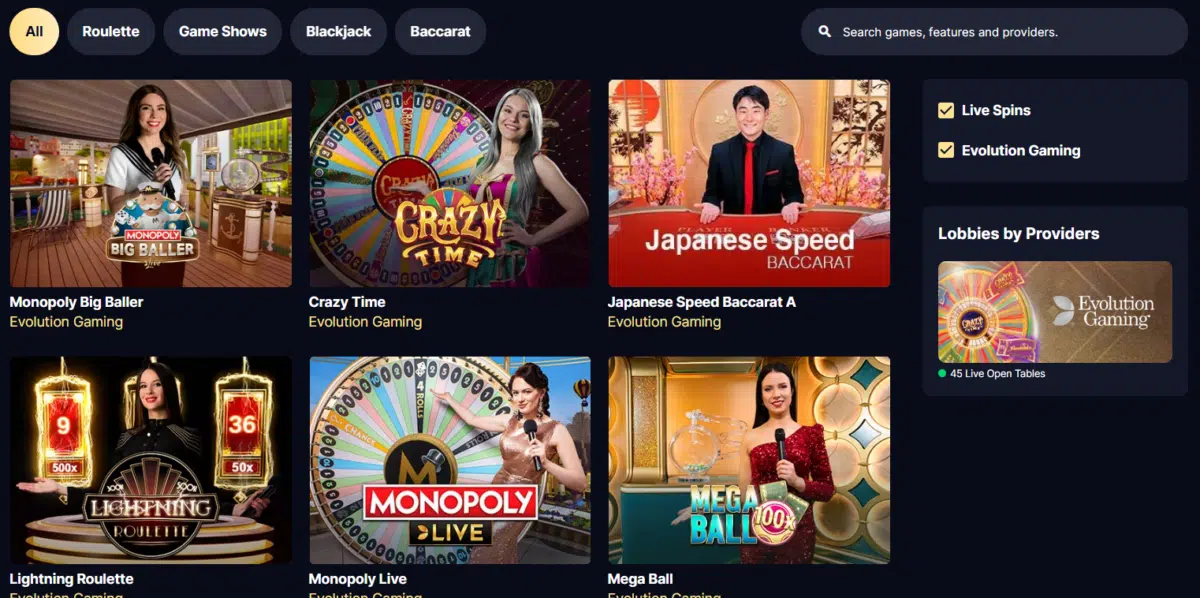Open Japanese Speed Baccarat thumbnail
The height and width of the screenshot is (598, 1200).
point(749,184)
